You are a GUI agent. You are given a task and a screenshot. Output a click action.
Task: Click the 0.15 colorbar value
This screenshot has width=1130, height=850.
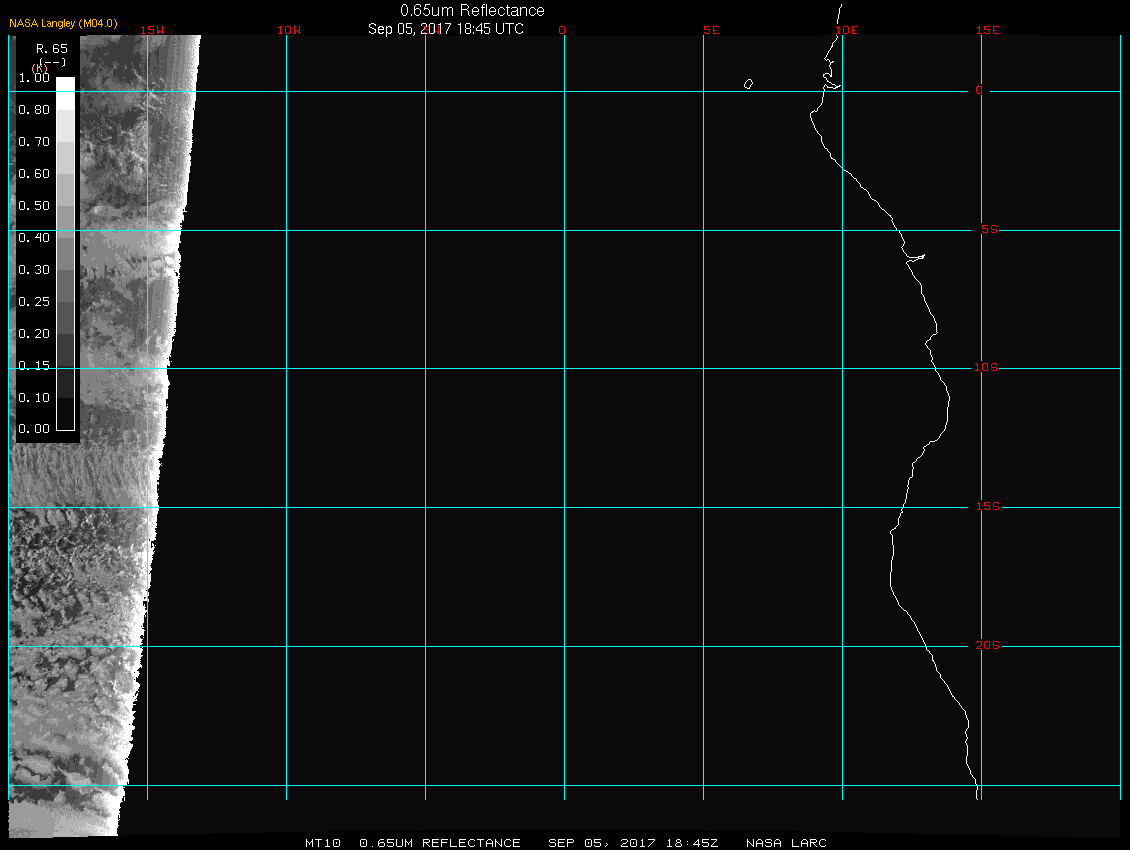tap(34, 366)
